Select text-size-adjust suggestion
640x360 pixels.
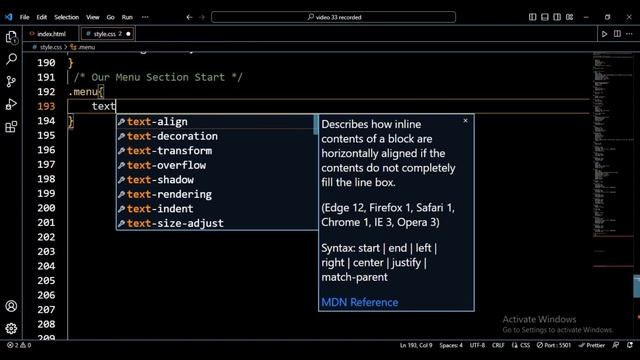[215, 223]
